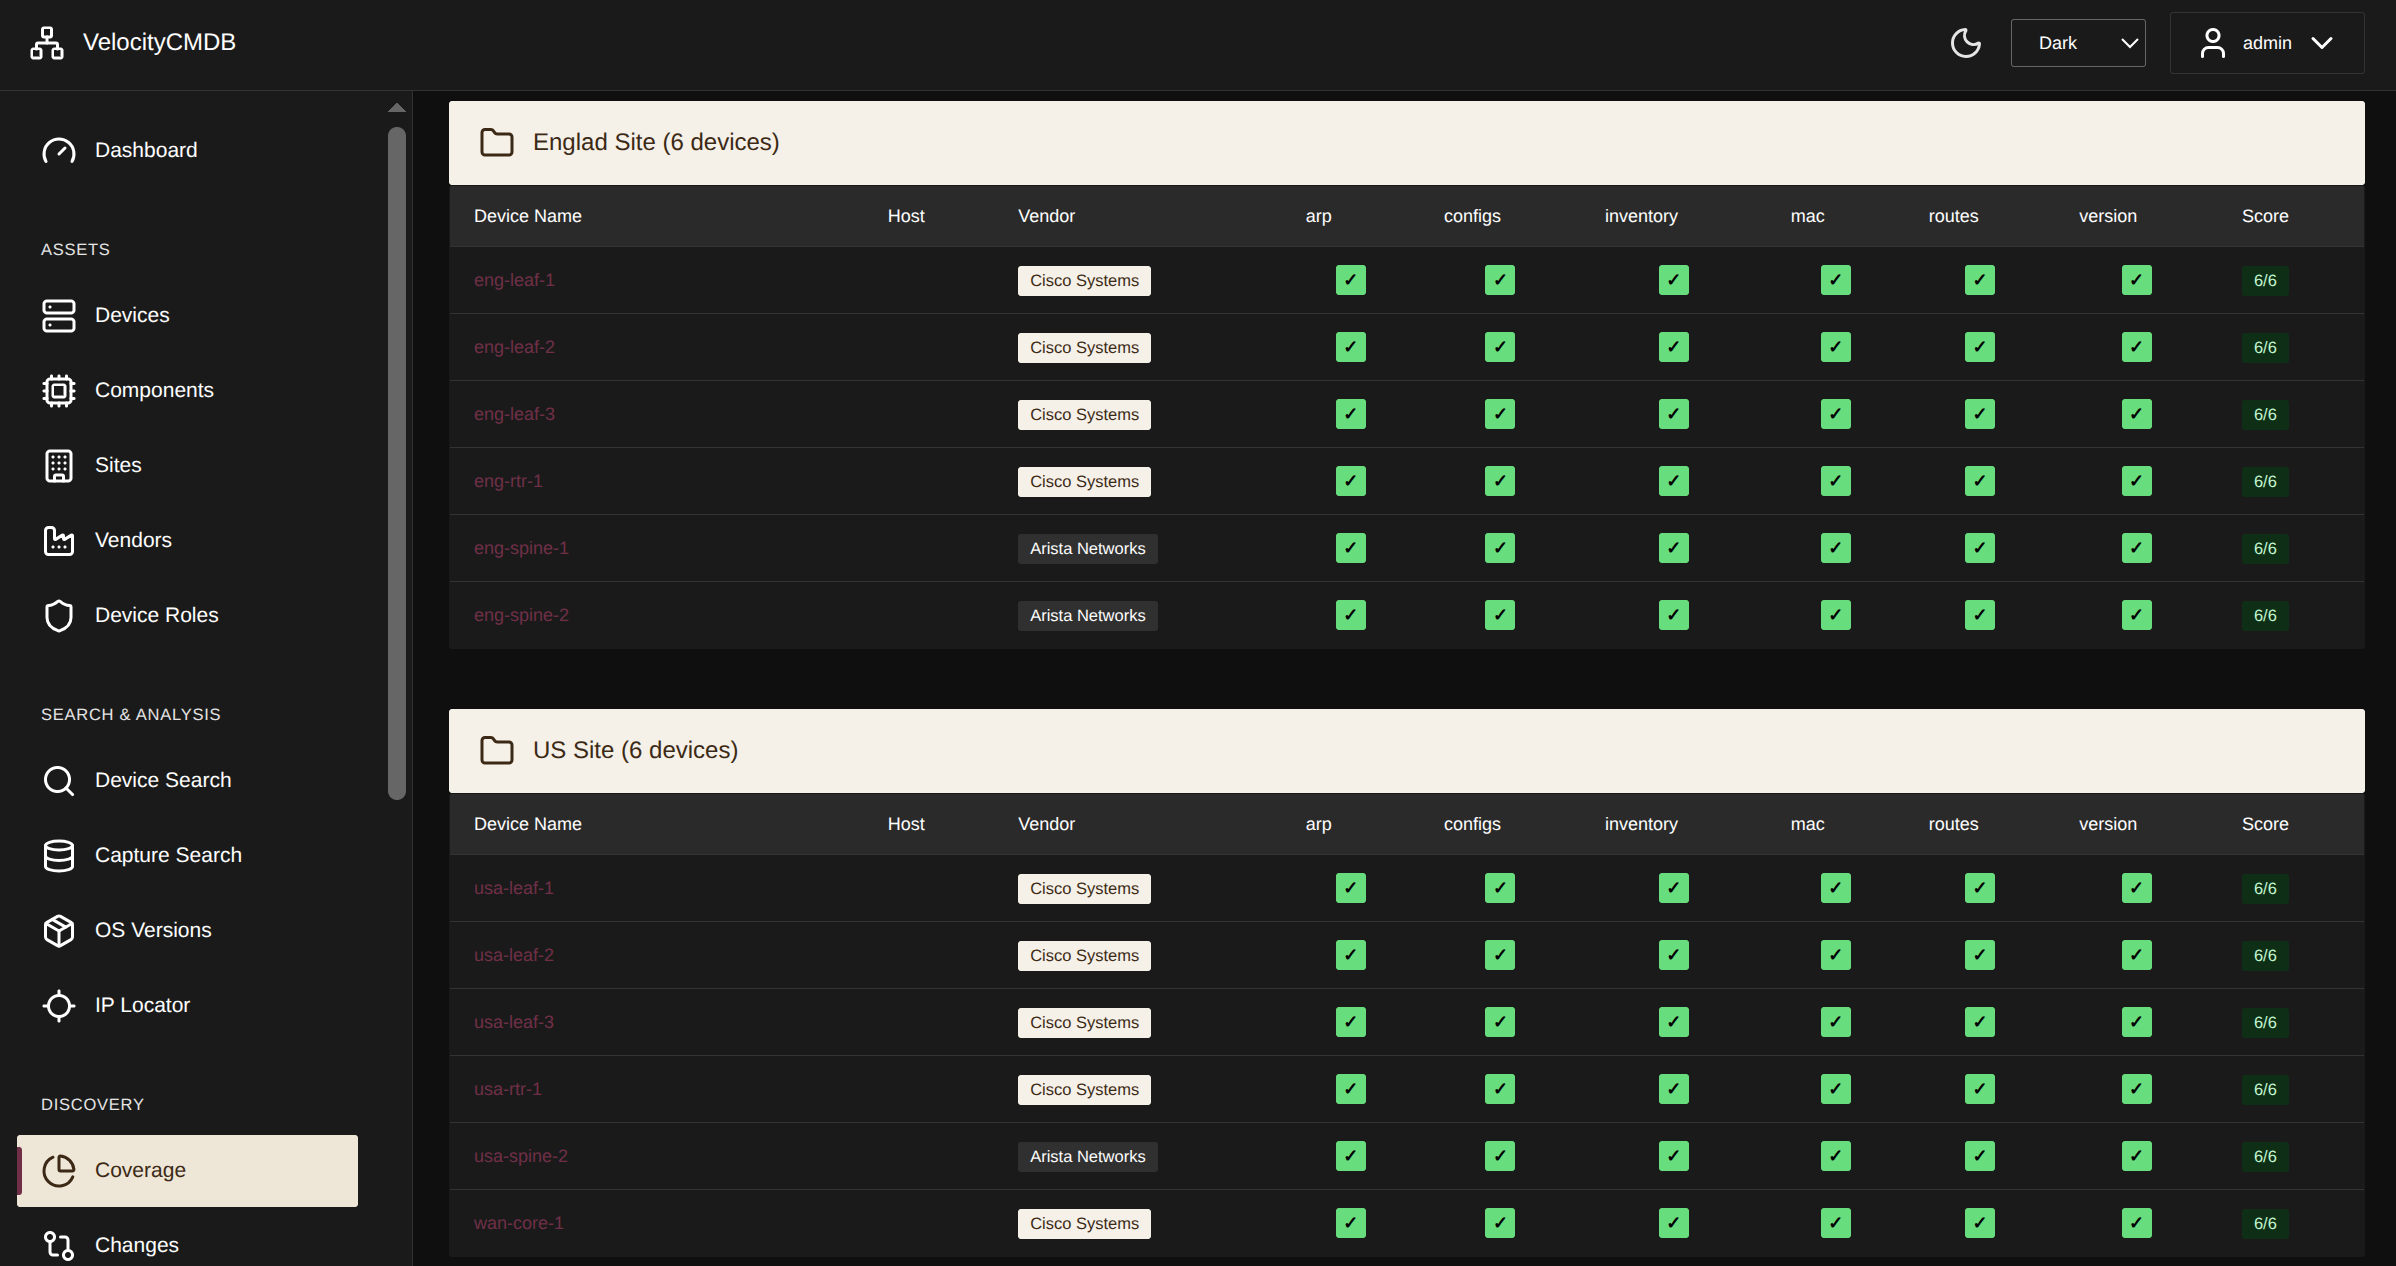Viewport: 2396px width, 1266px height.
Task: Expand the admin user menu
Action: (2266, 43)
